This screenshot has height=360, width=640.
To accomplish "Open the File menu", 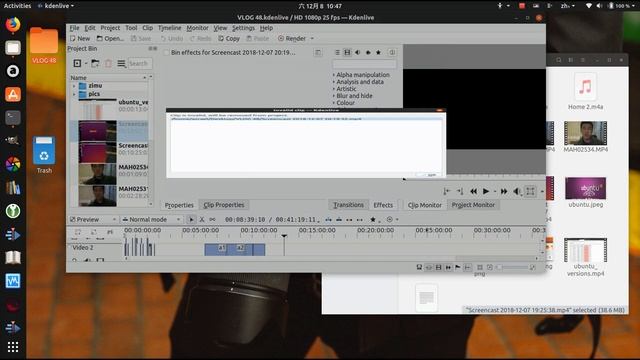I will click(x=74, y=28).
